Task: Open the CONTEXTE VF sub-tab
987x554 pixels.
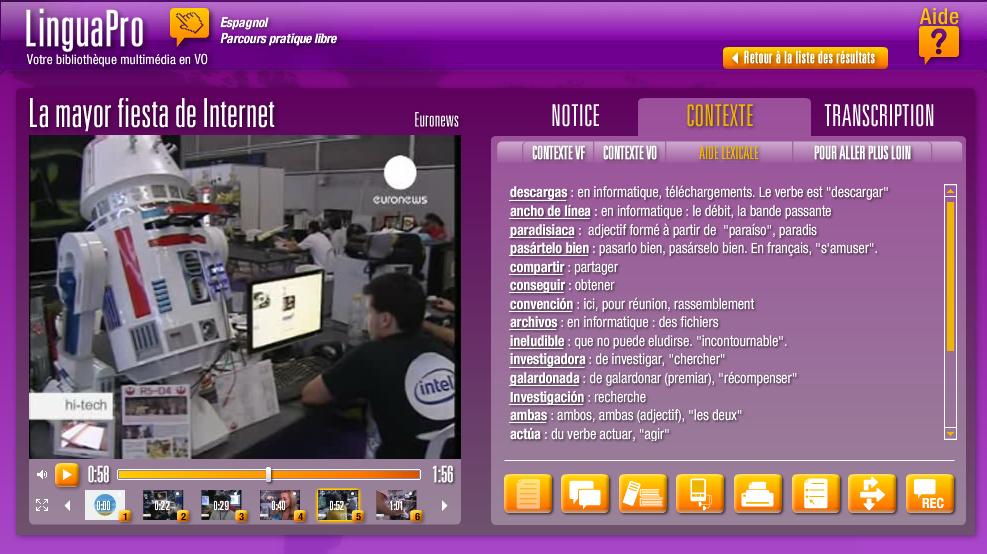Action: click(558, 153)
